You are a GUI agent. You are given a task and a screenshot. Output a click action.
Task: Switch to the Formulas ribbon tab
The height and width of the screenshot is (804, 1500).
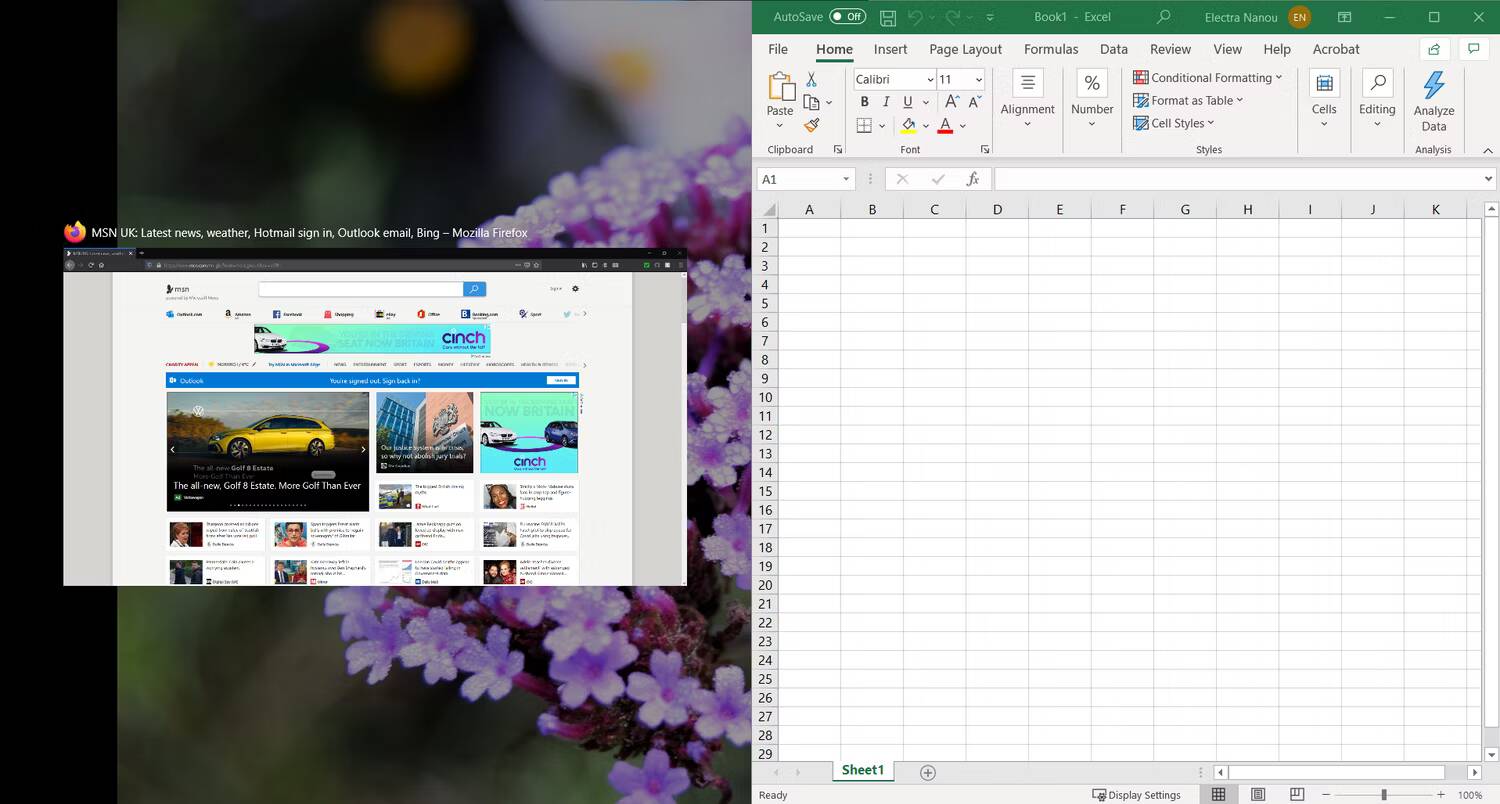(1050, 49)
